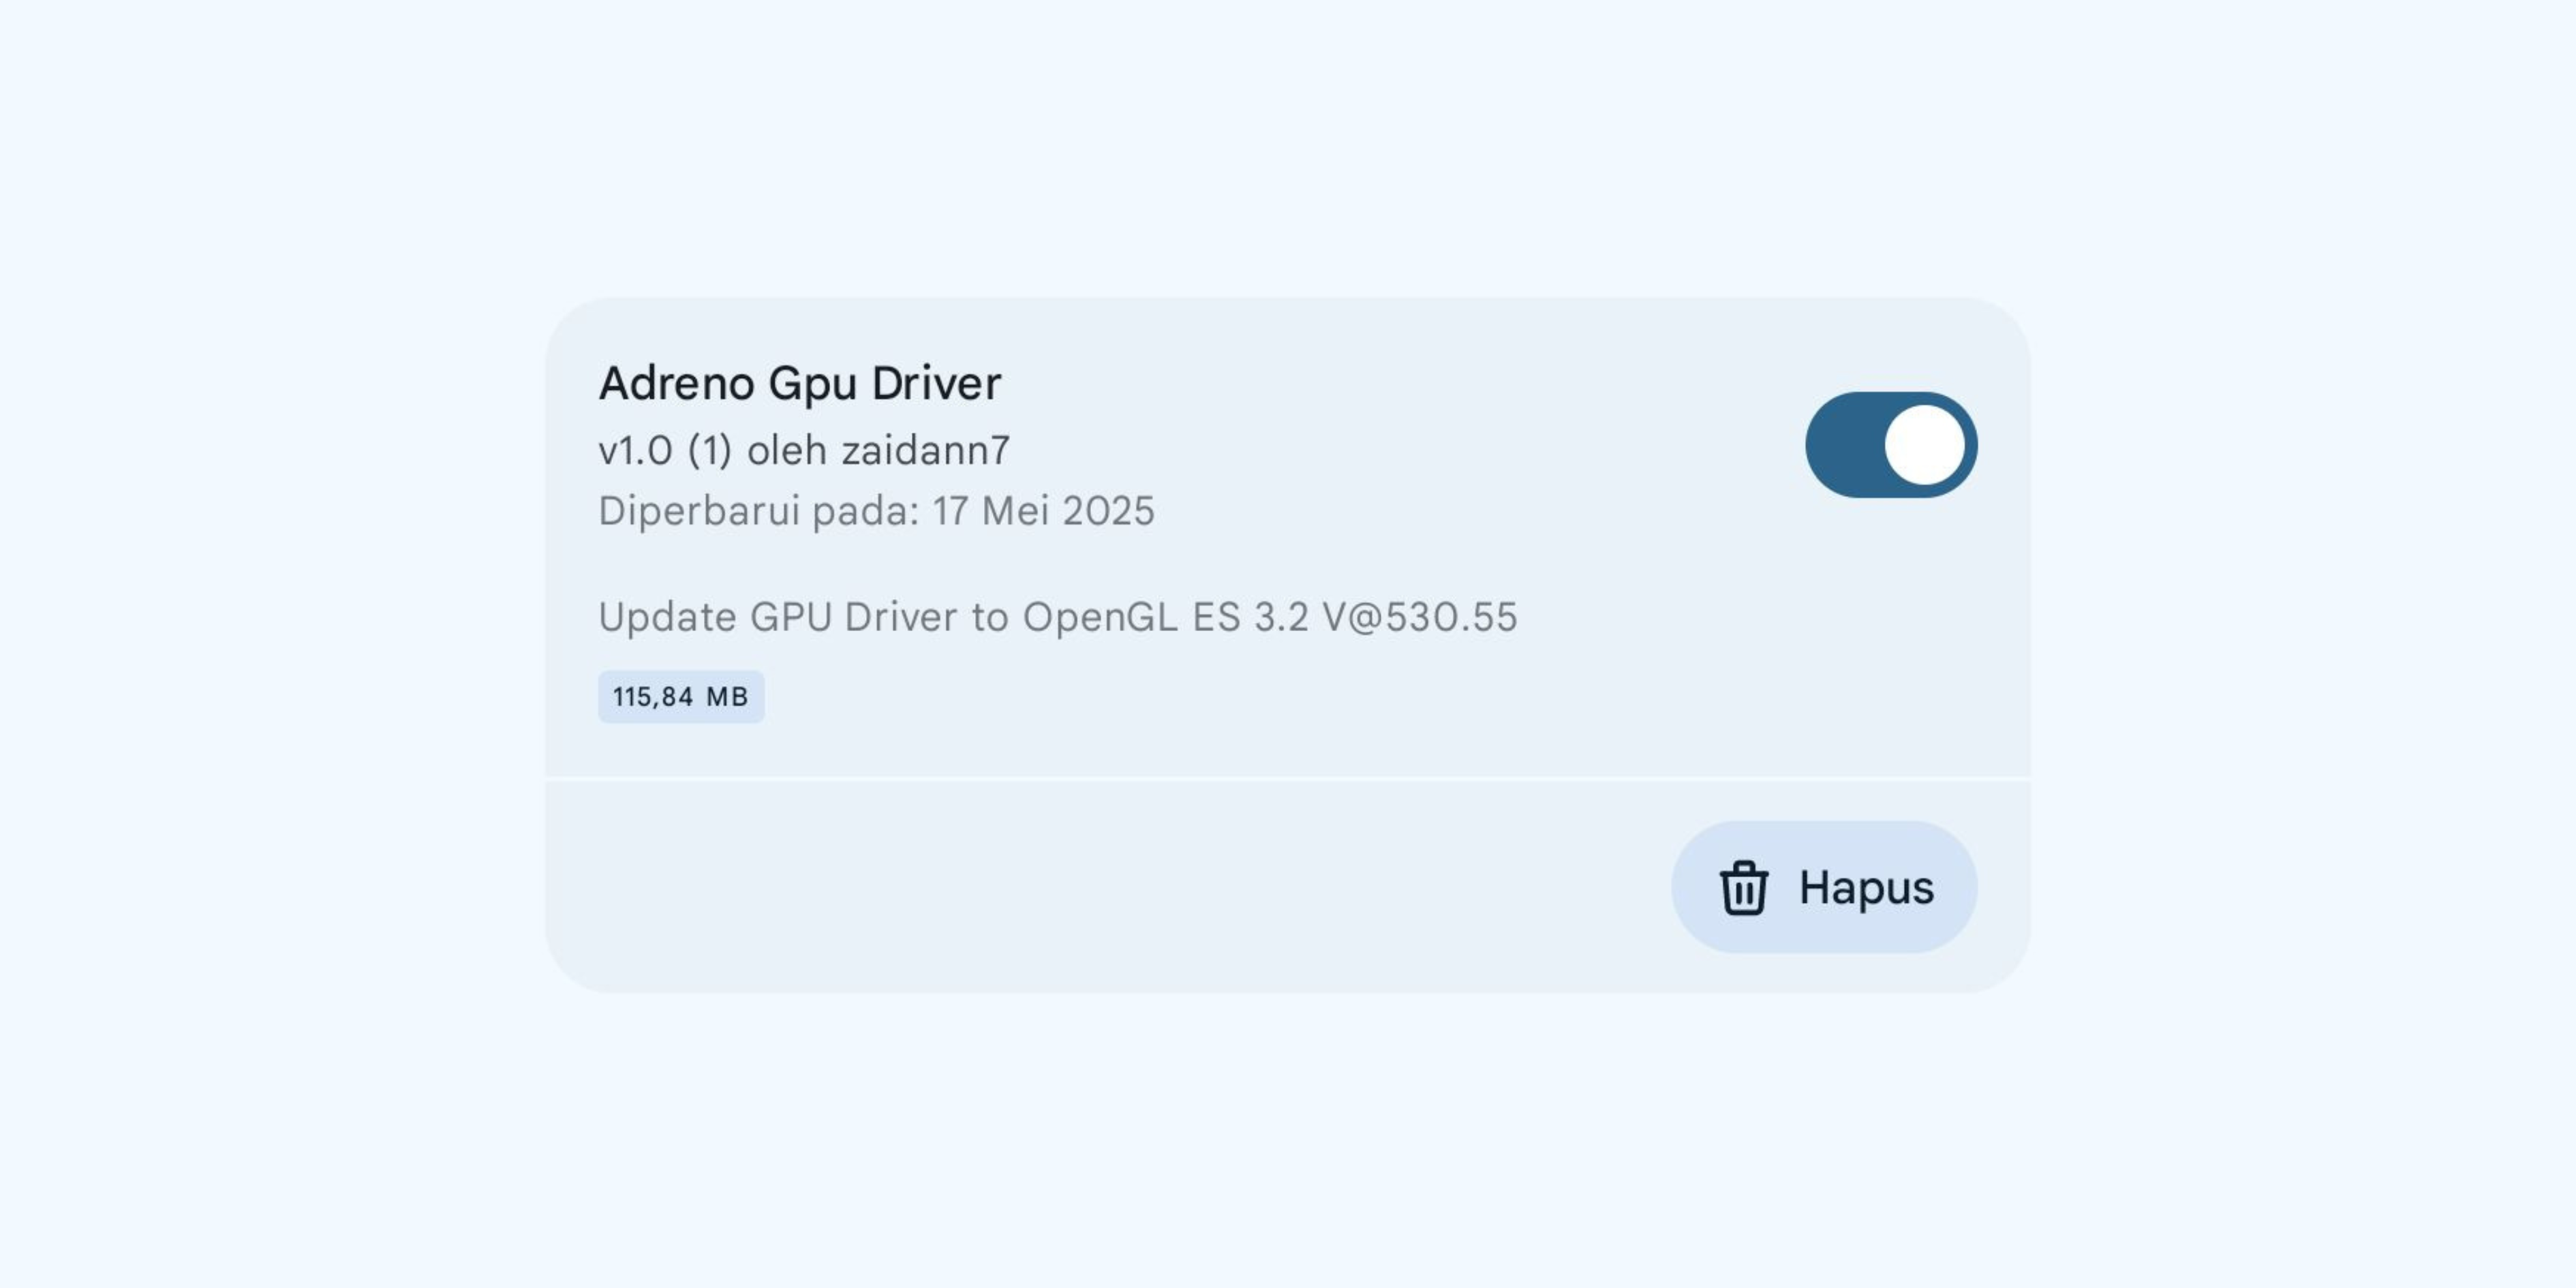Click the Update GPU Driver to OpenGL ES description
The height and width of the screenshot is (1288, 2576).
coord(1058,617)
